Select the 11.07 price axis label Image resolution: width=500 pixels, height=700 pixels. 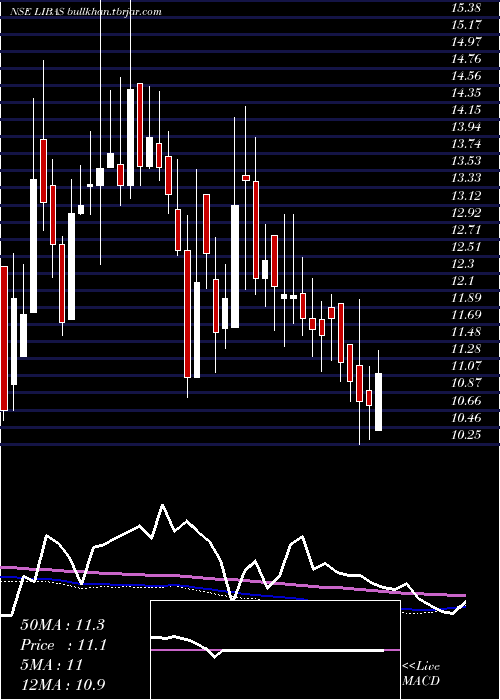(466, 366)
